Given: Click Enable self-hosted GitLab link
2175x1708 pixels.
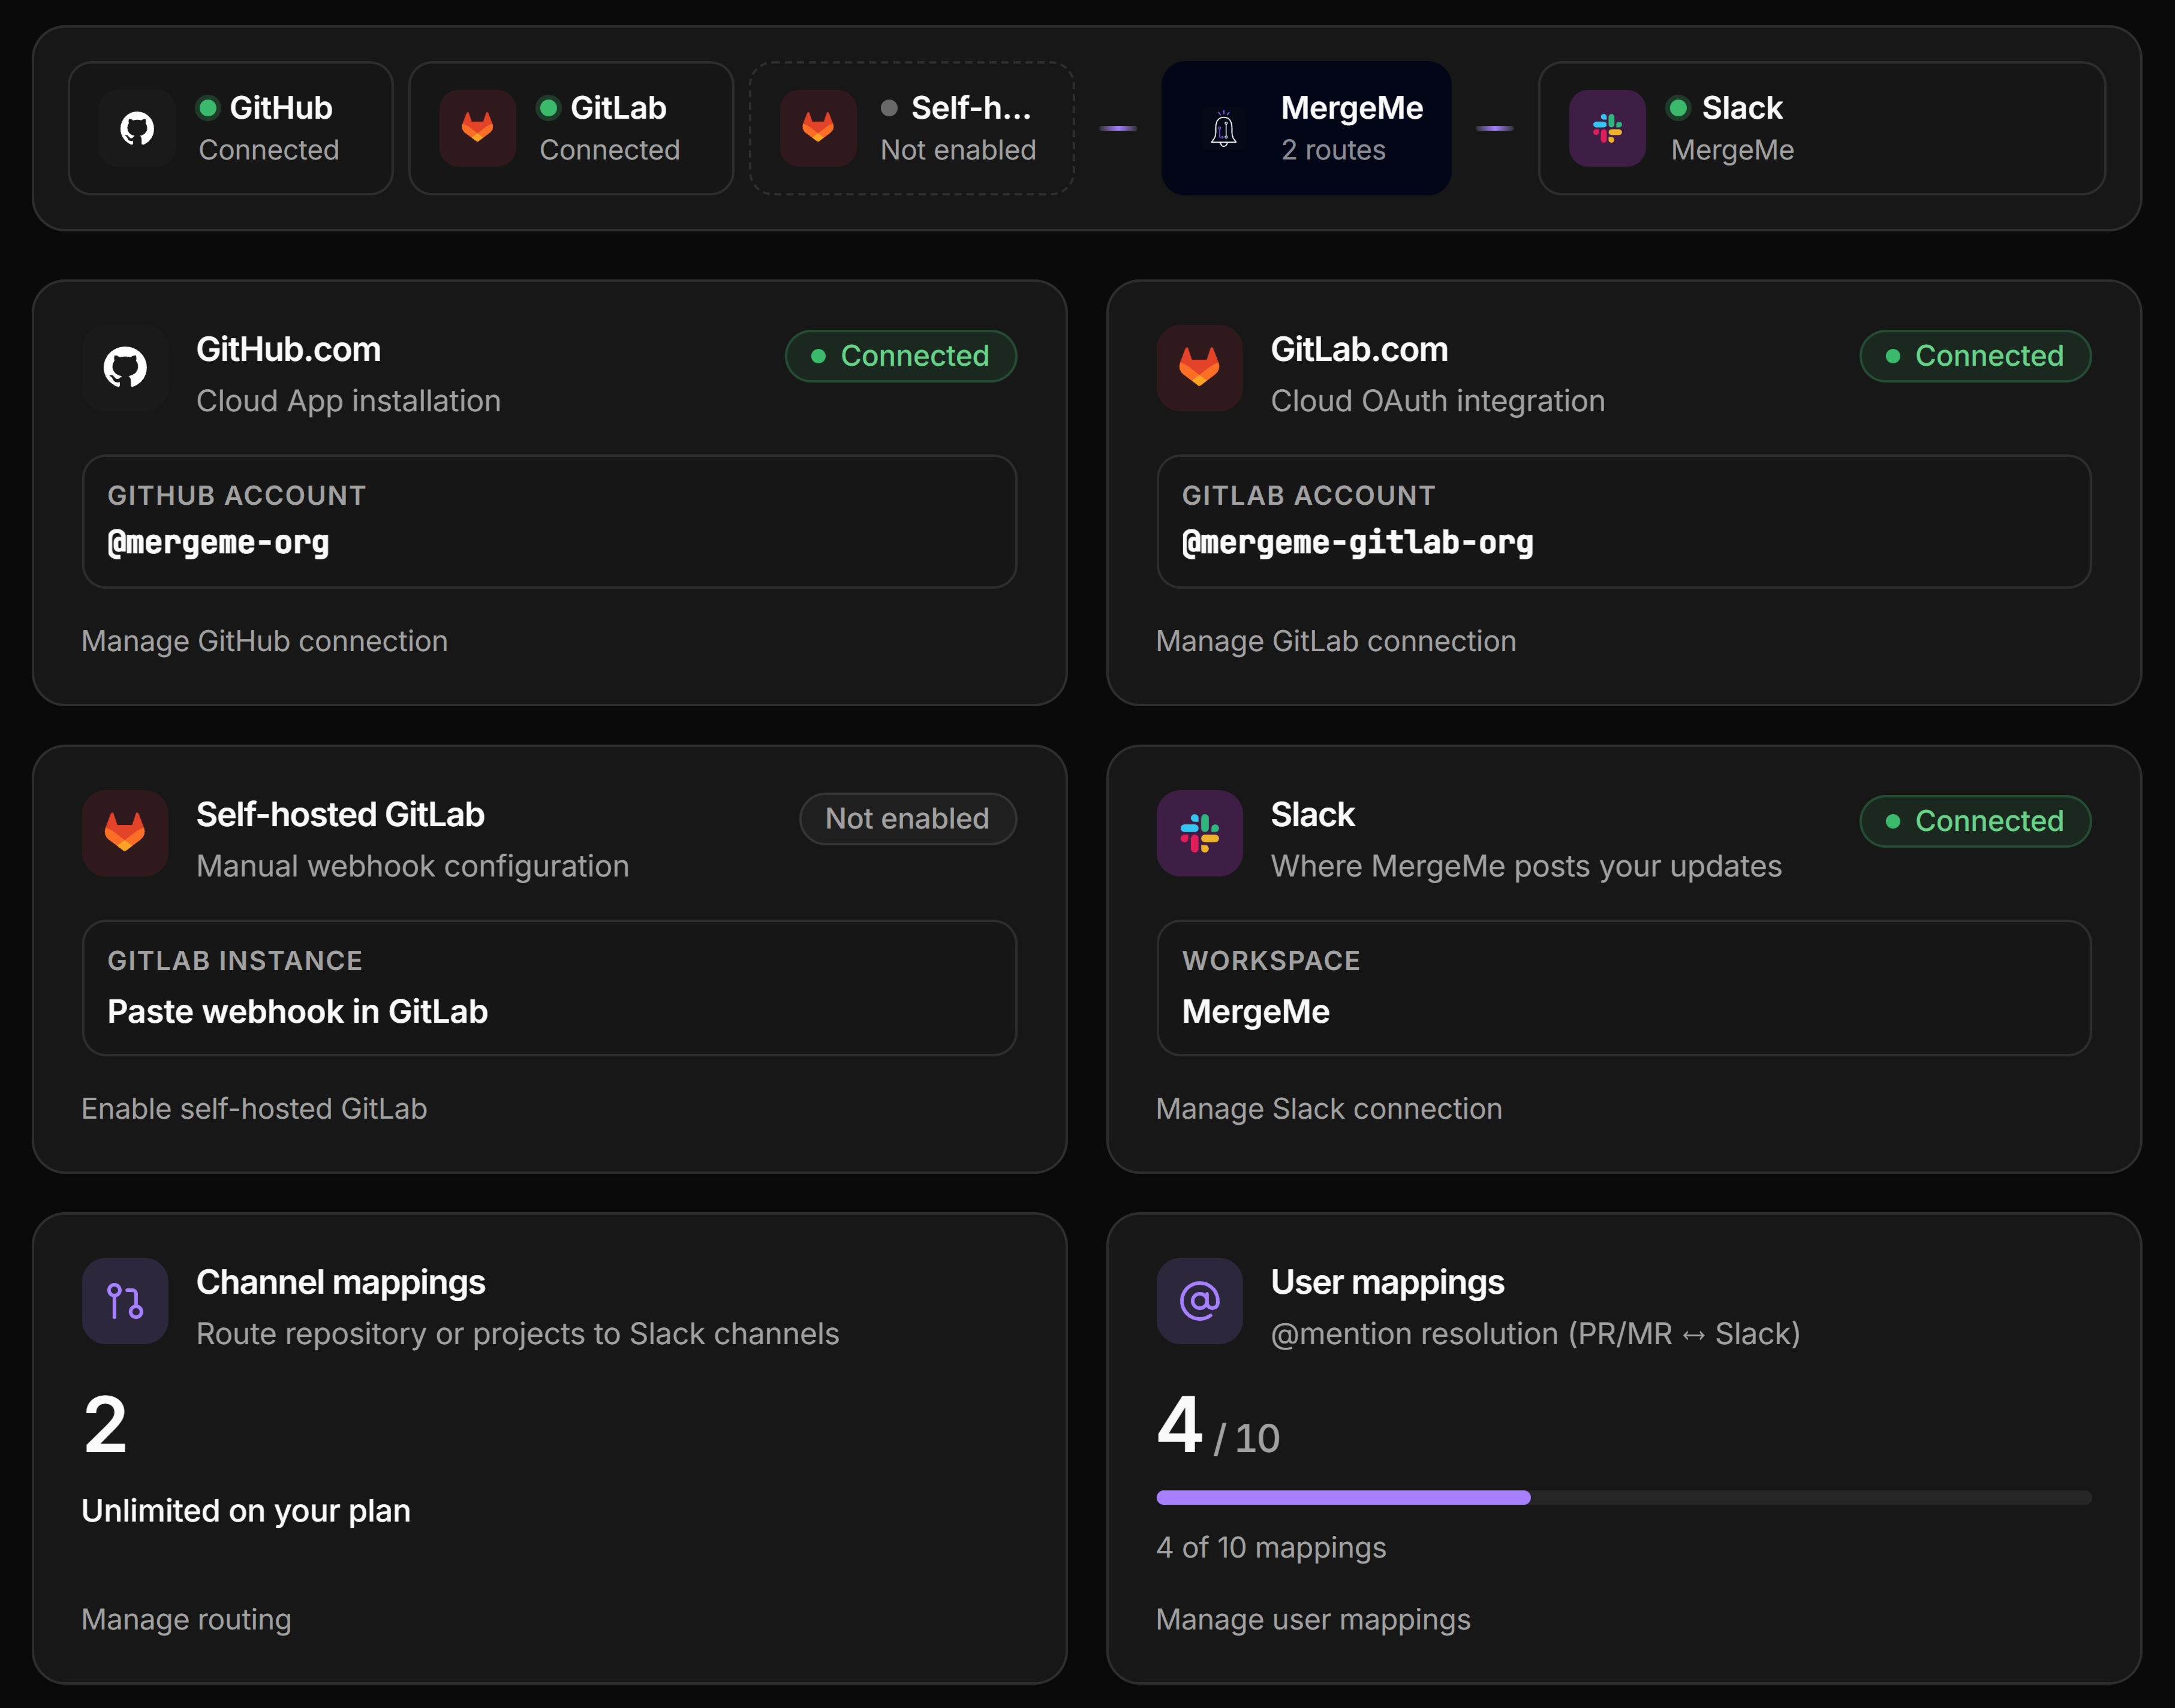Looking at the screenshot, I should (x=254, y=1108).
